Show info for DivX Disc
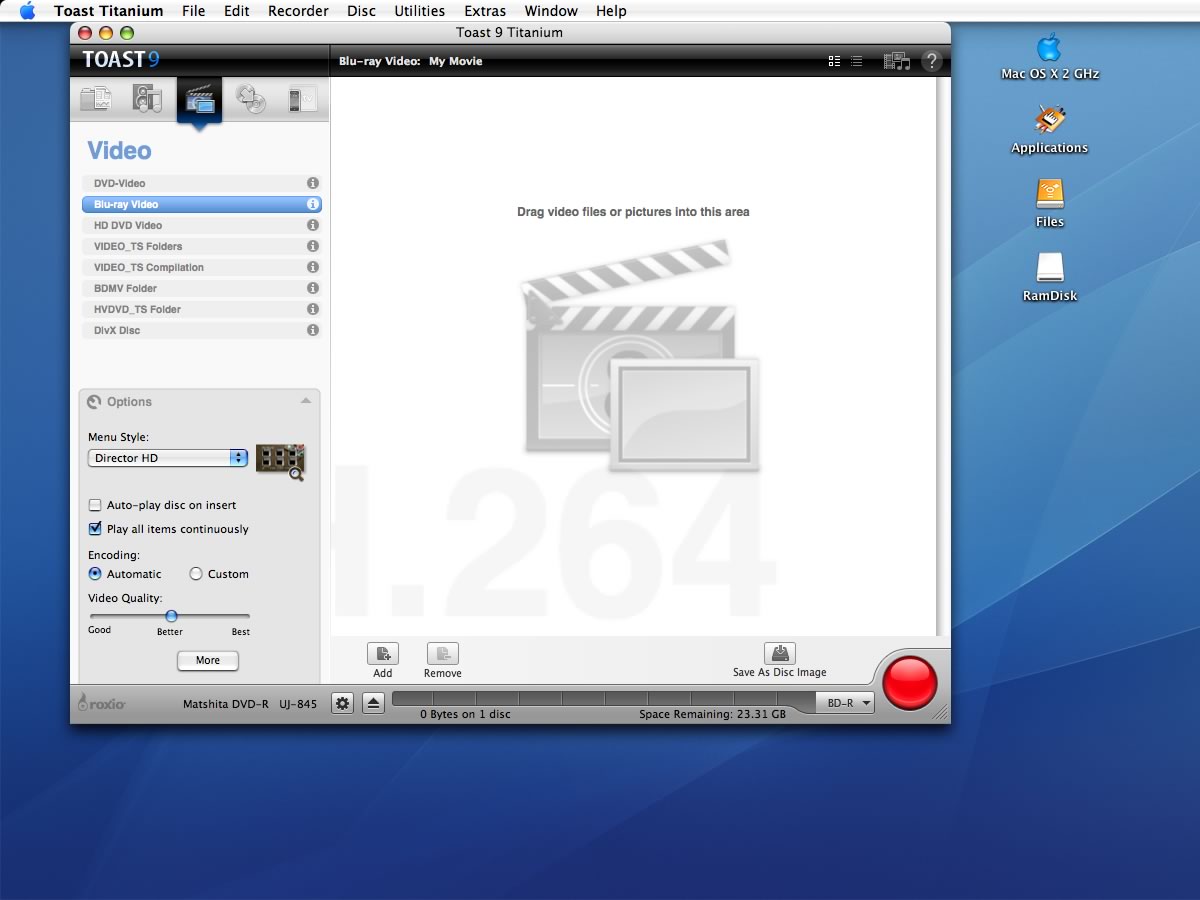This screenshot has height=900, width=1200. click(x=313, y=330)
